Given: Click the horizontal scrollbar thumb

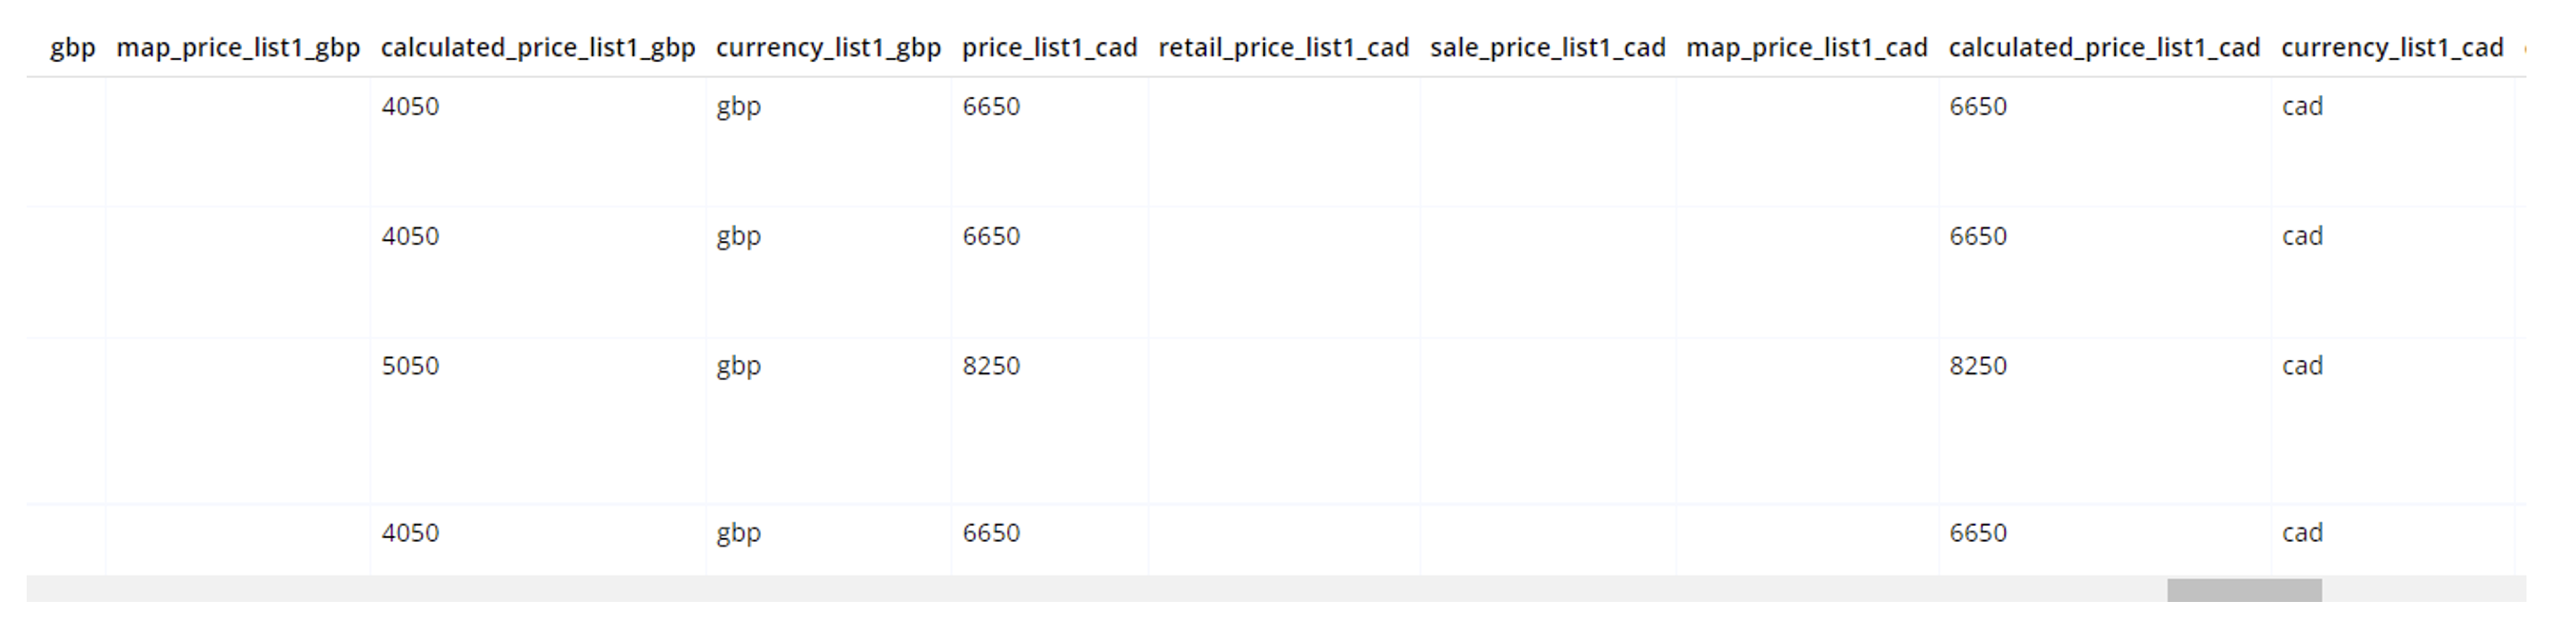Looking at the screenshot, I should point(2244,590).
